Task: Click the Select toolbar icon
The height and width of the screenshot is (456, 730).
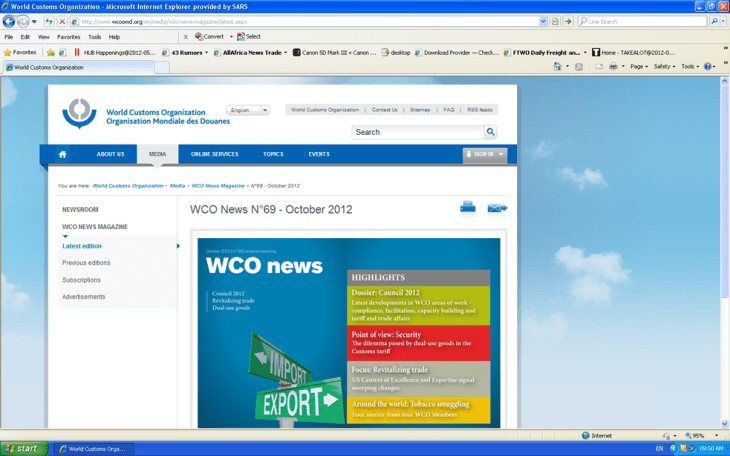Action: (x=249, y=36)
